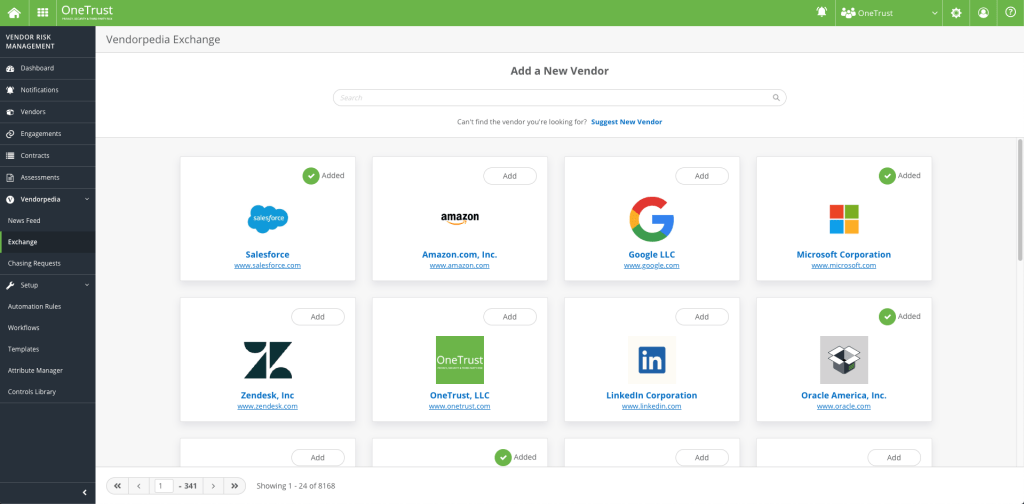Click the search magnifier icon
The width and height of the screenshot is (1024, 504).
point(776,97)
